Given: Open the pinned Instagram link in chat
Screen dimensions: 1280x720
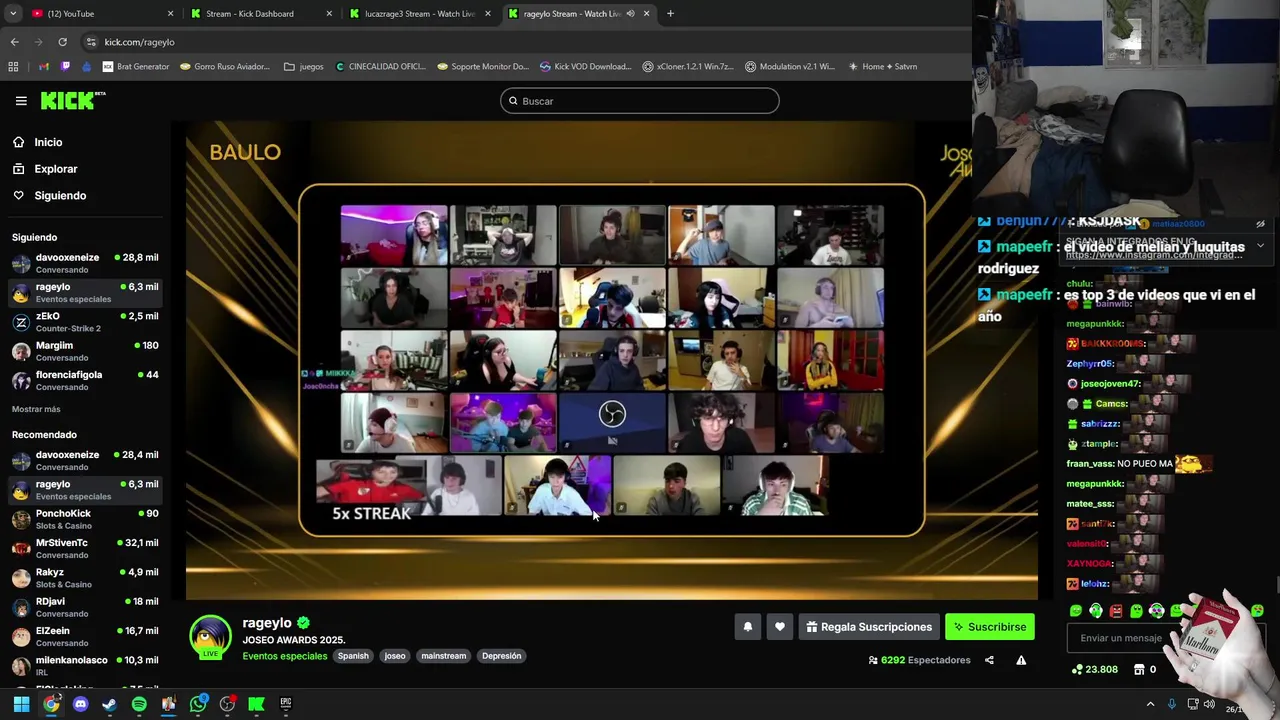Looking at the screenshot, I should (x=1154, y=255).
